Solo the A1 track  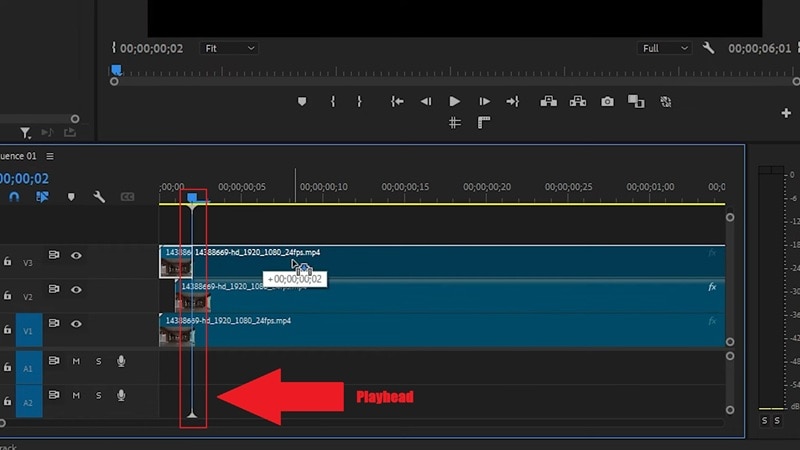pyautogui.click(x=98, y=361)
